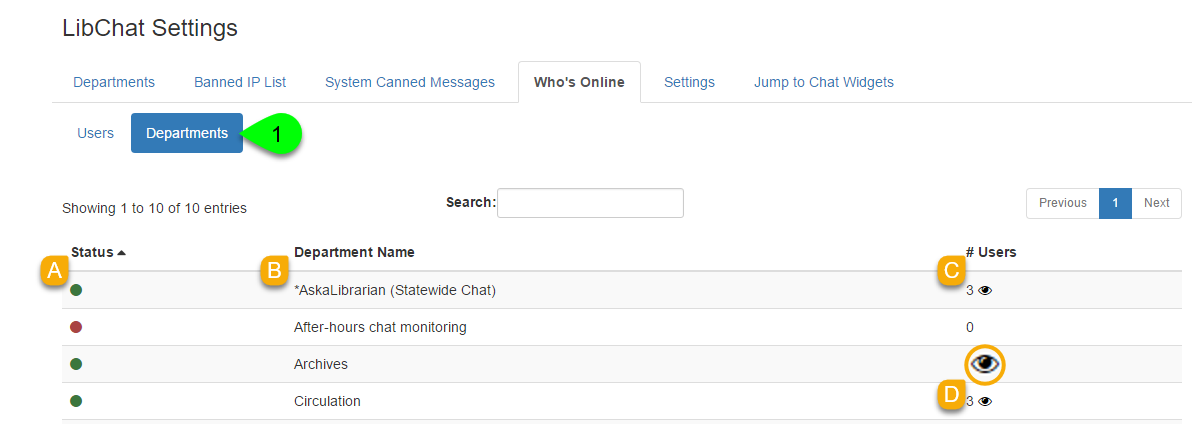The height and width of the screenshot is (424, 1199).
Task: Click the eye icon in Archives row
Action: 985,364
